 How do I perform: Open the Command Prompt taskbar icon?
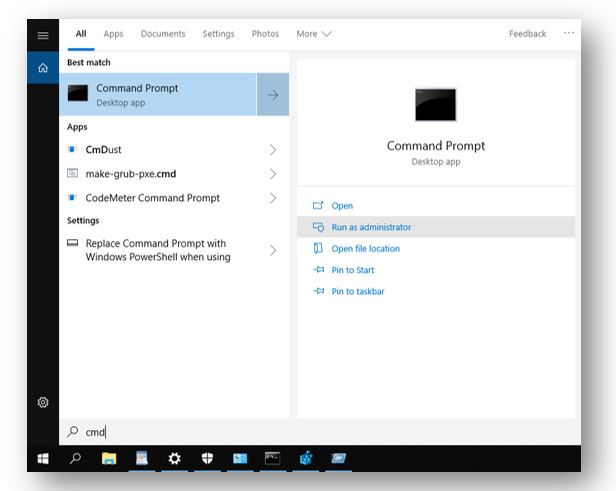tap(272, 458)
